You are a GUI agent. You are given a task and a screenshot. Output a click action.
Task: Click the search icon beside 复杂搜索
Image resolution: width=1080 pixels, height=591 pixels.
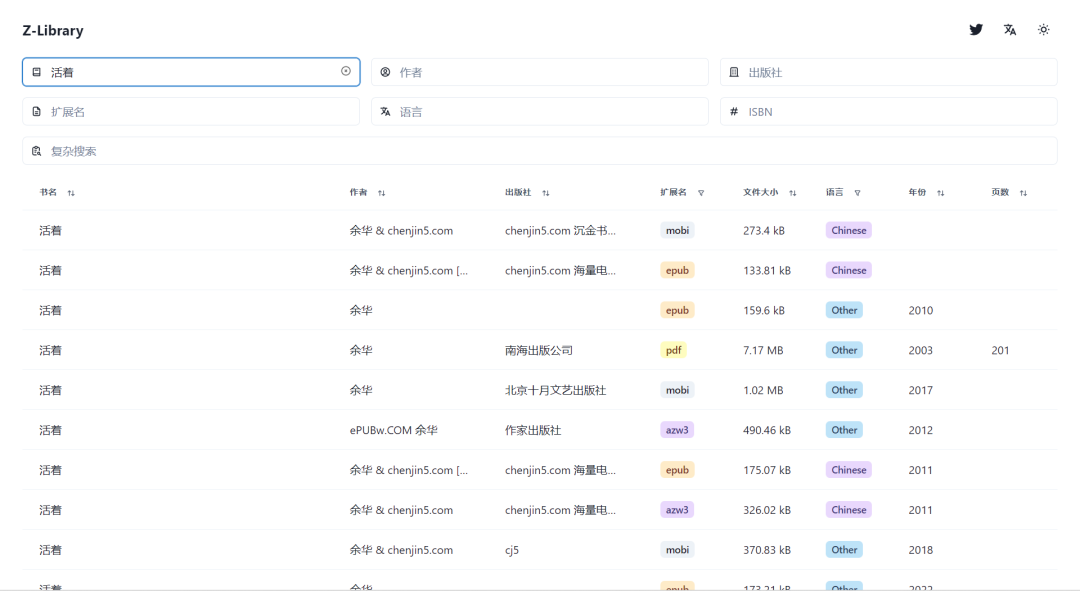(x=37, y=150)
